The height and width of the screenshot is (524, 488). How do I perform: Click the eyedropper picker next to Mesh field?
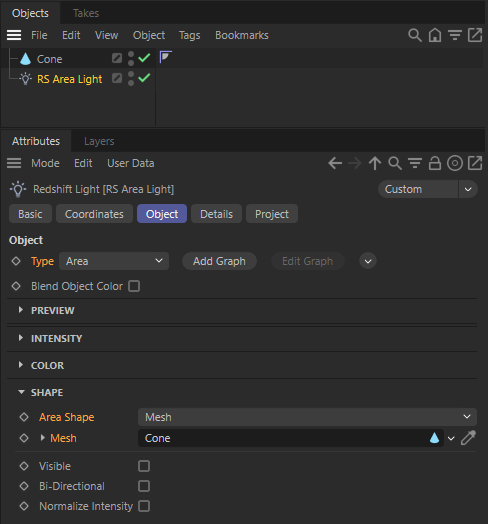click(x=468, y=438)
